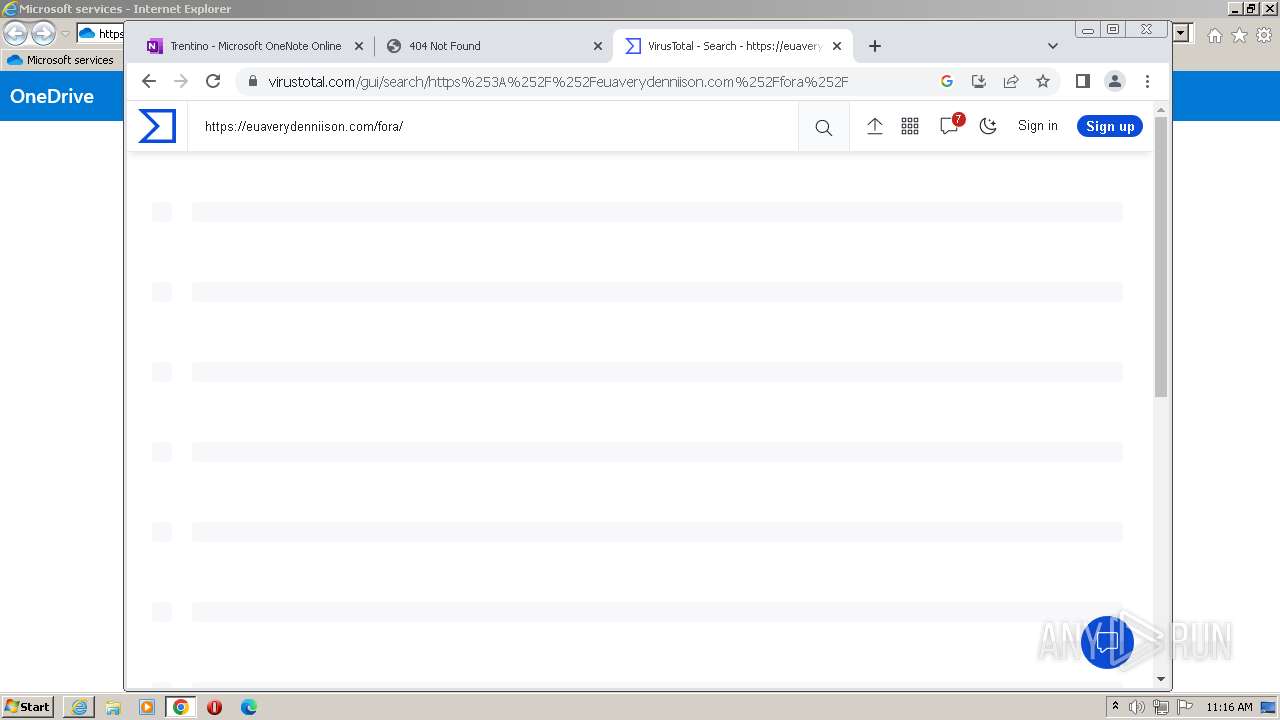Screen dimensions: 1280x720
Task: Click the OneDrive header text
Action: 52,96
